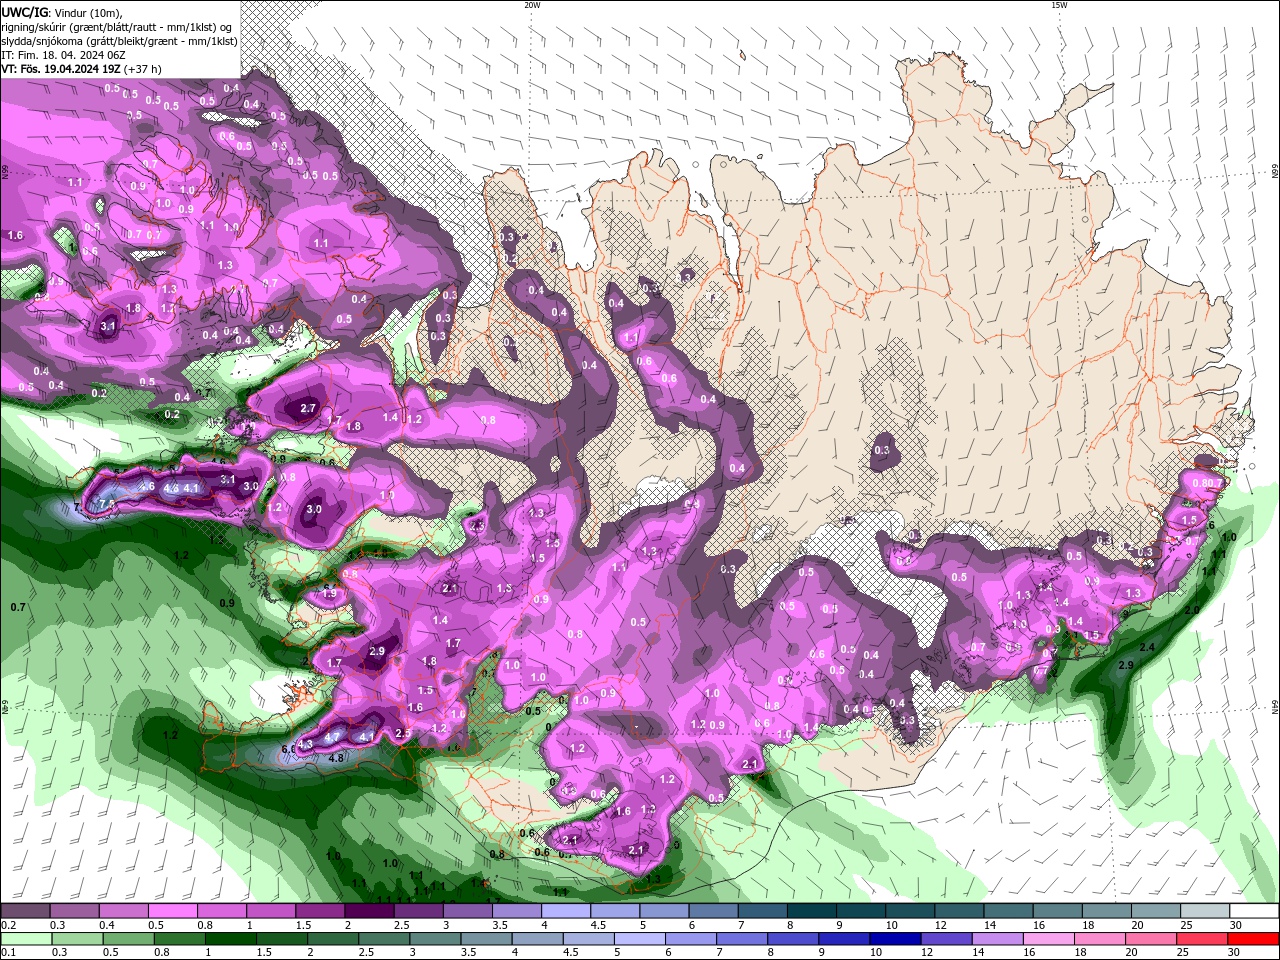This screenshot has width=1280, height=960.
Task: Pick the darkest green rain swatch between 1 and 1.5
Action: click(230, 939)
